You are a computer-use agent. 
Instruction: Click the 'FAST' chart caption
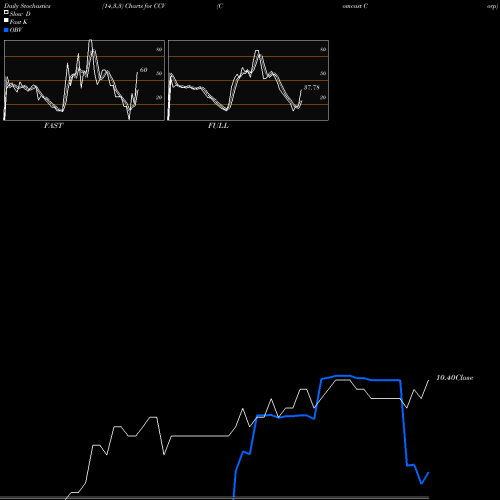pos(53,126)
